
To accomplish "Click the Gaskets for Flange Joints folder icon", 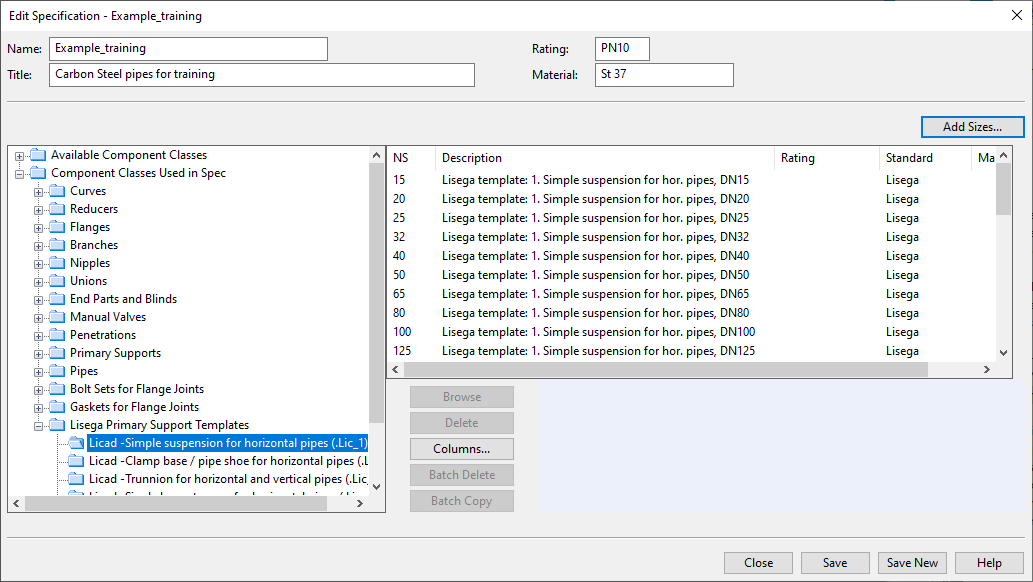I will [x=57, y=407].
